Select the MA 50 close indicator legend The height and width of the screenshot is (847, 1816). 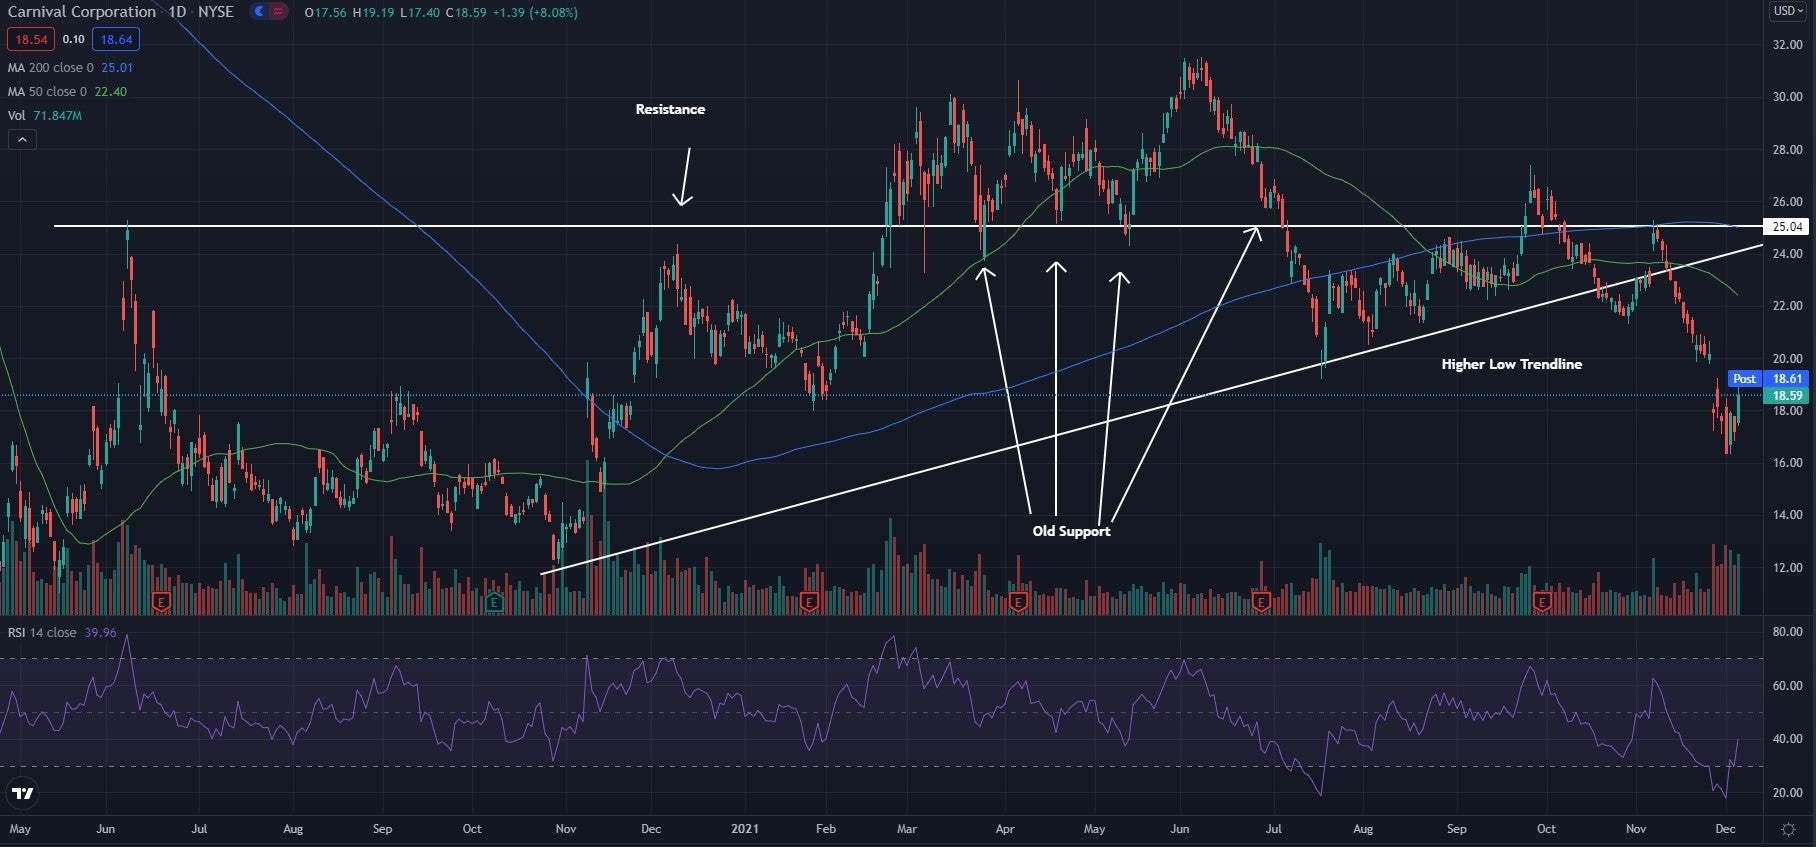(x=67, y=92)
